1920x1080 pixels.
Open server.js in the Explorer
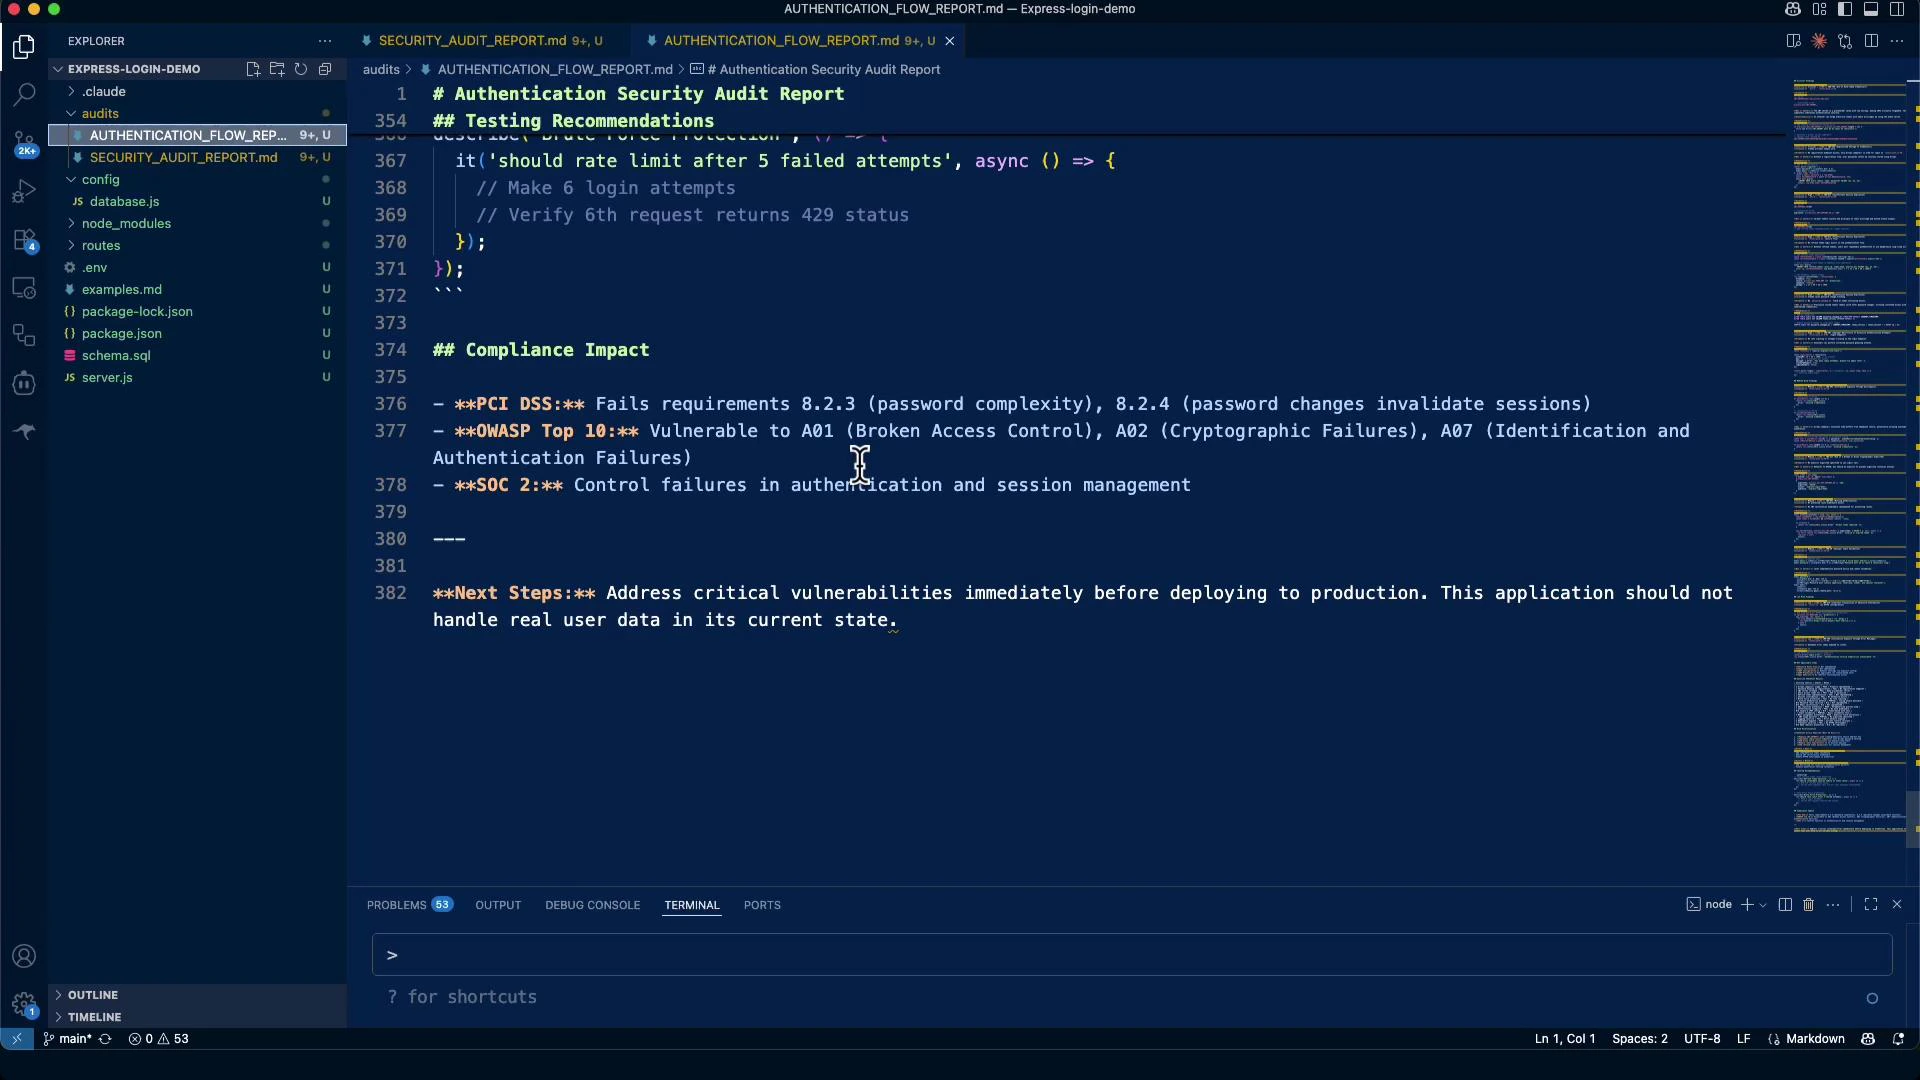click(197, 377)
